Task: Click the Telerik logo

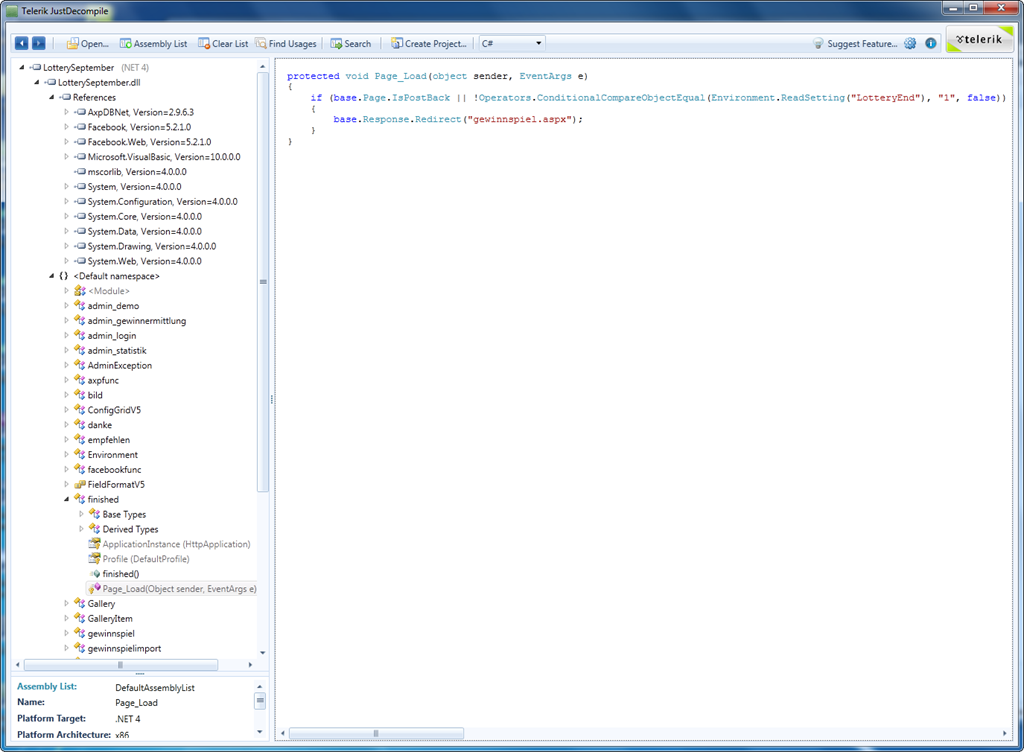Action: [978, 40]
